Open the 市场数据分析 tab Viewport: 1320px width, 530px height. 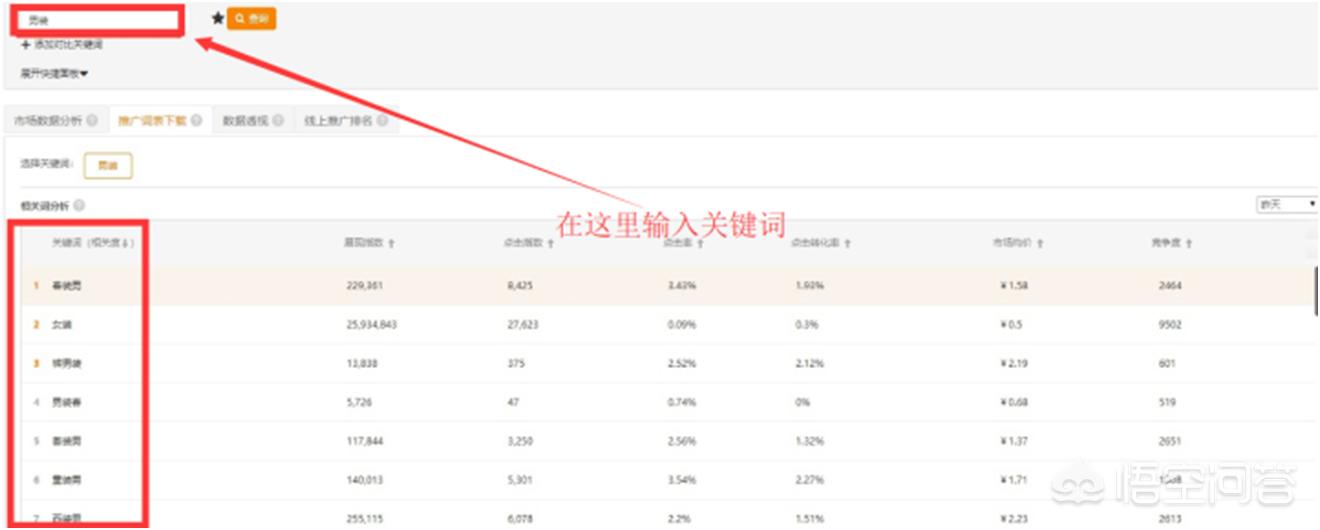pyautogui.click(x=48, y=121)
